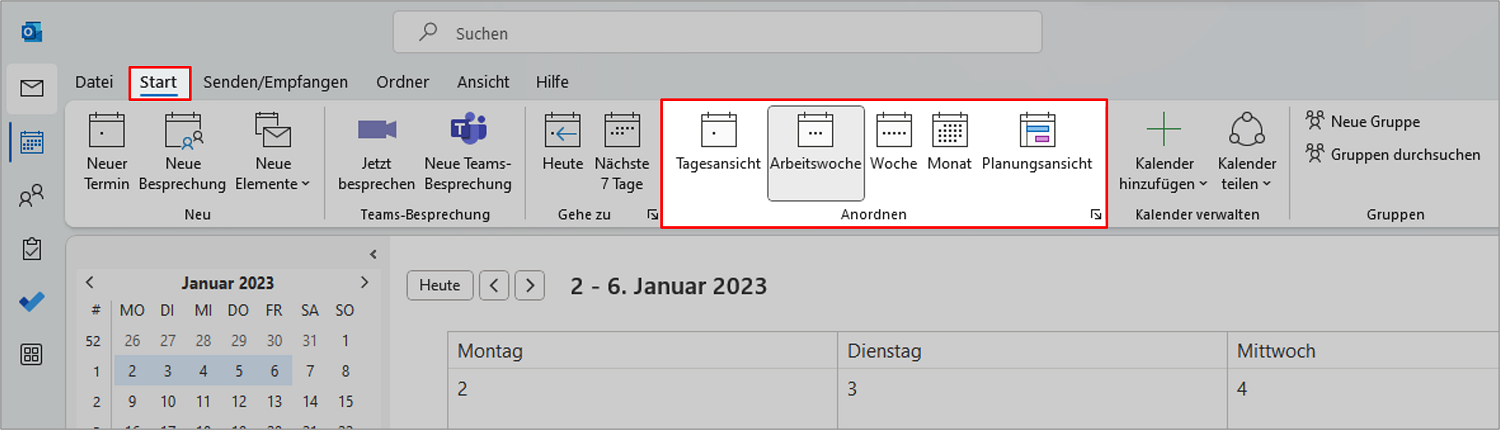The height and width of the screenshot is (430, 1500).
Task: Open the People contacts sidebar icon
Action: point(32,196)
